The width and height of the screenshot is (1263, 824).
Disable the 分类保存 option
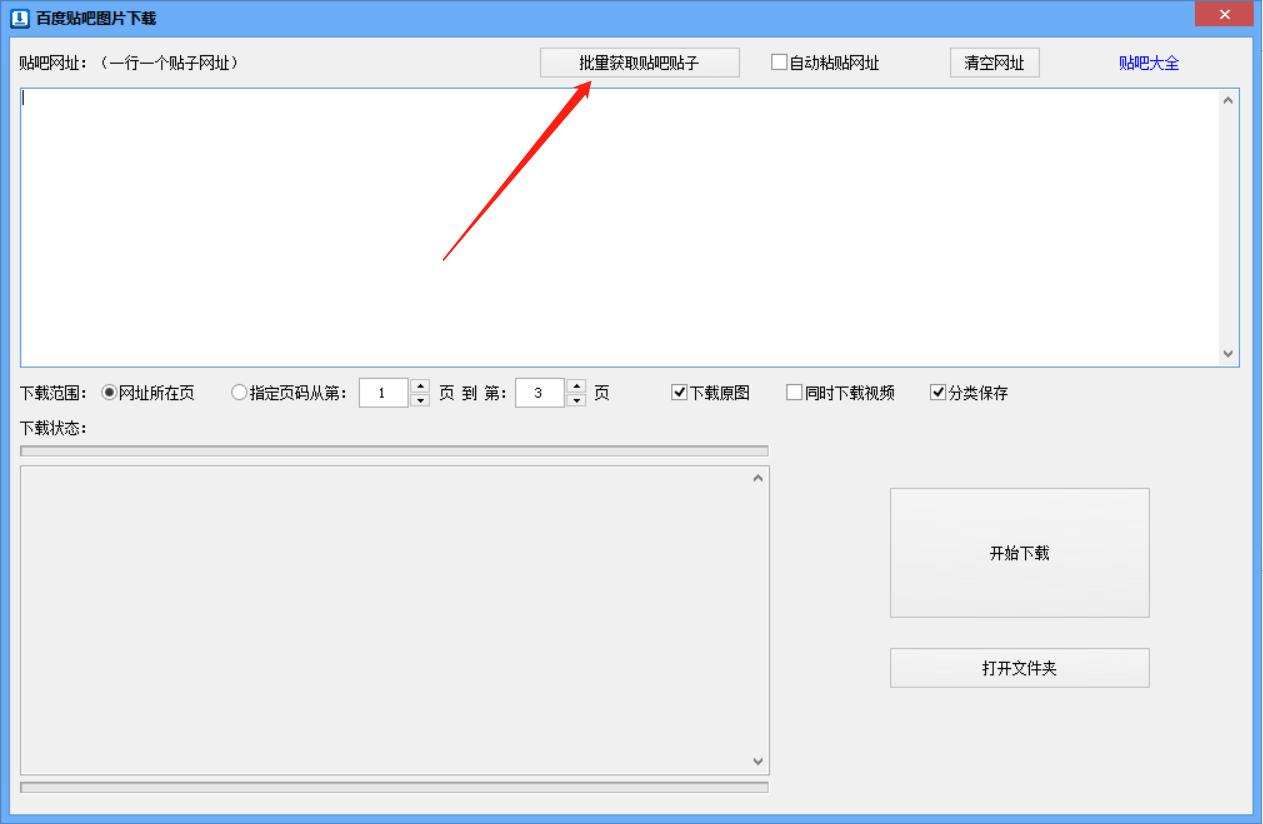point(938,393)
